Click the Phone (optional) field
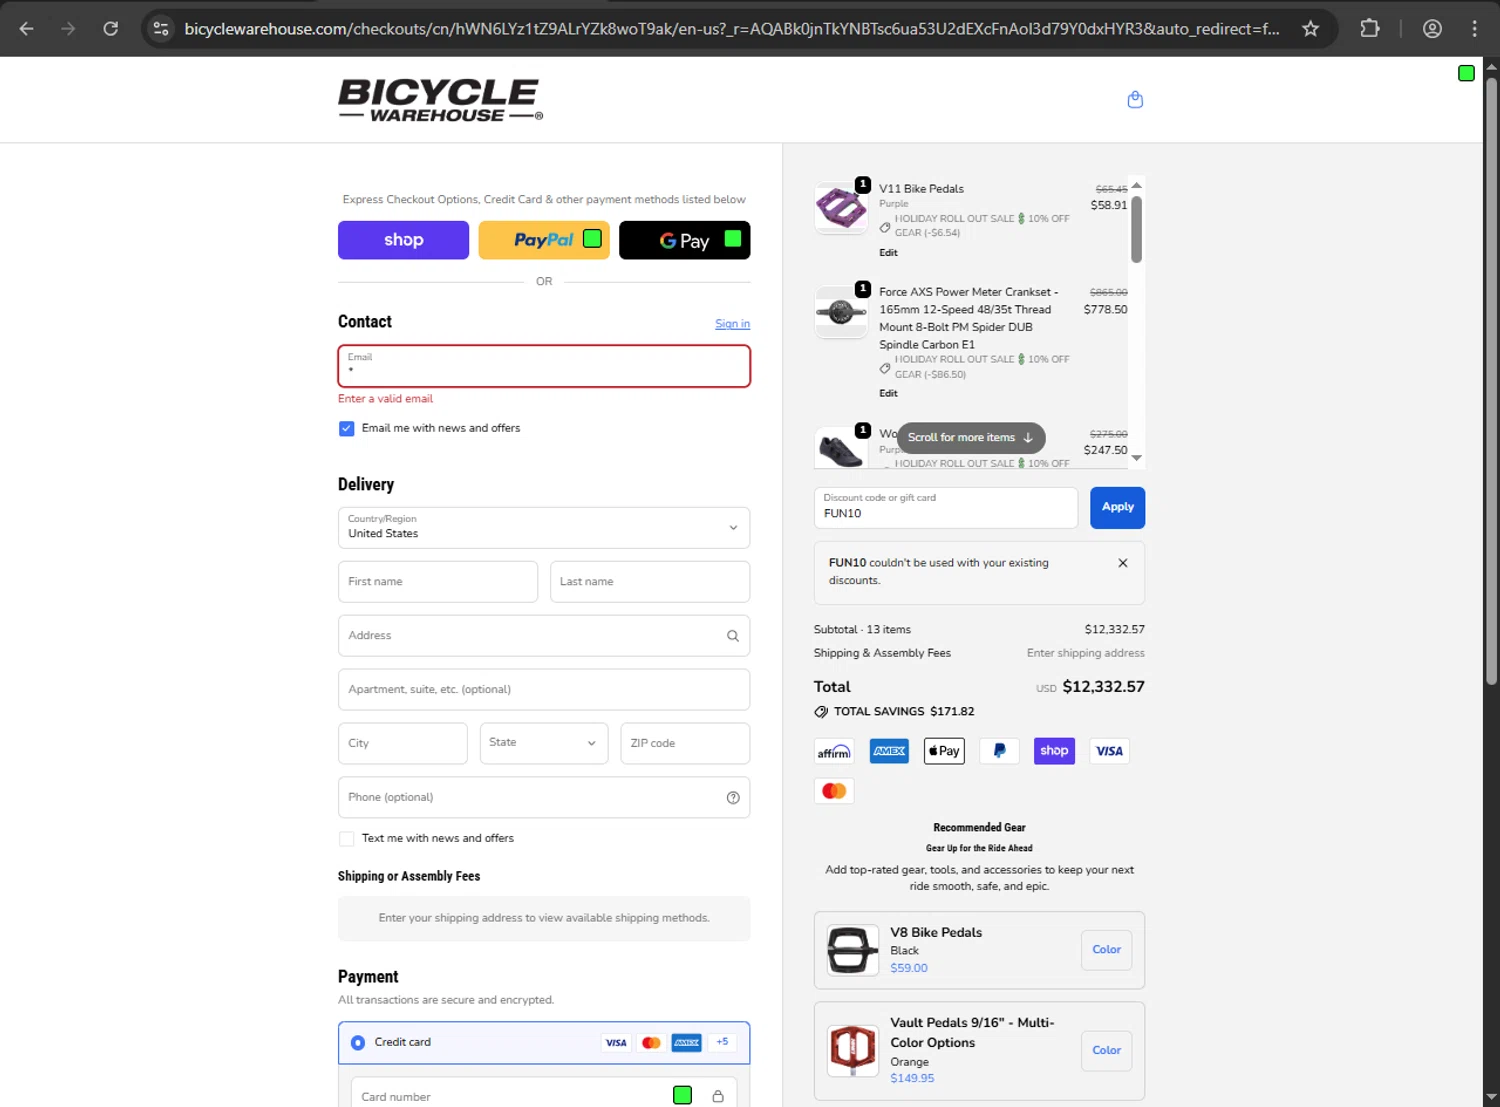This screenshot has width=1500, height=1107. tap(544, 797)
